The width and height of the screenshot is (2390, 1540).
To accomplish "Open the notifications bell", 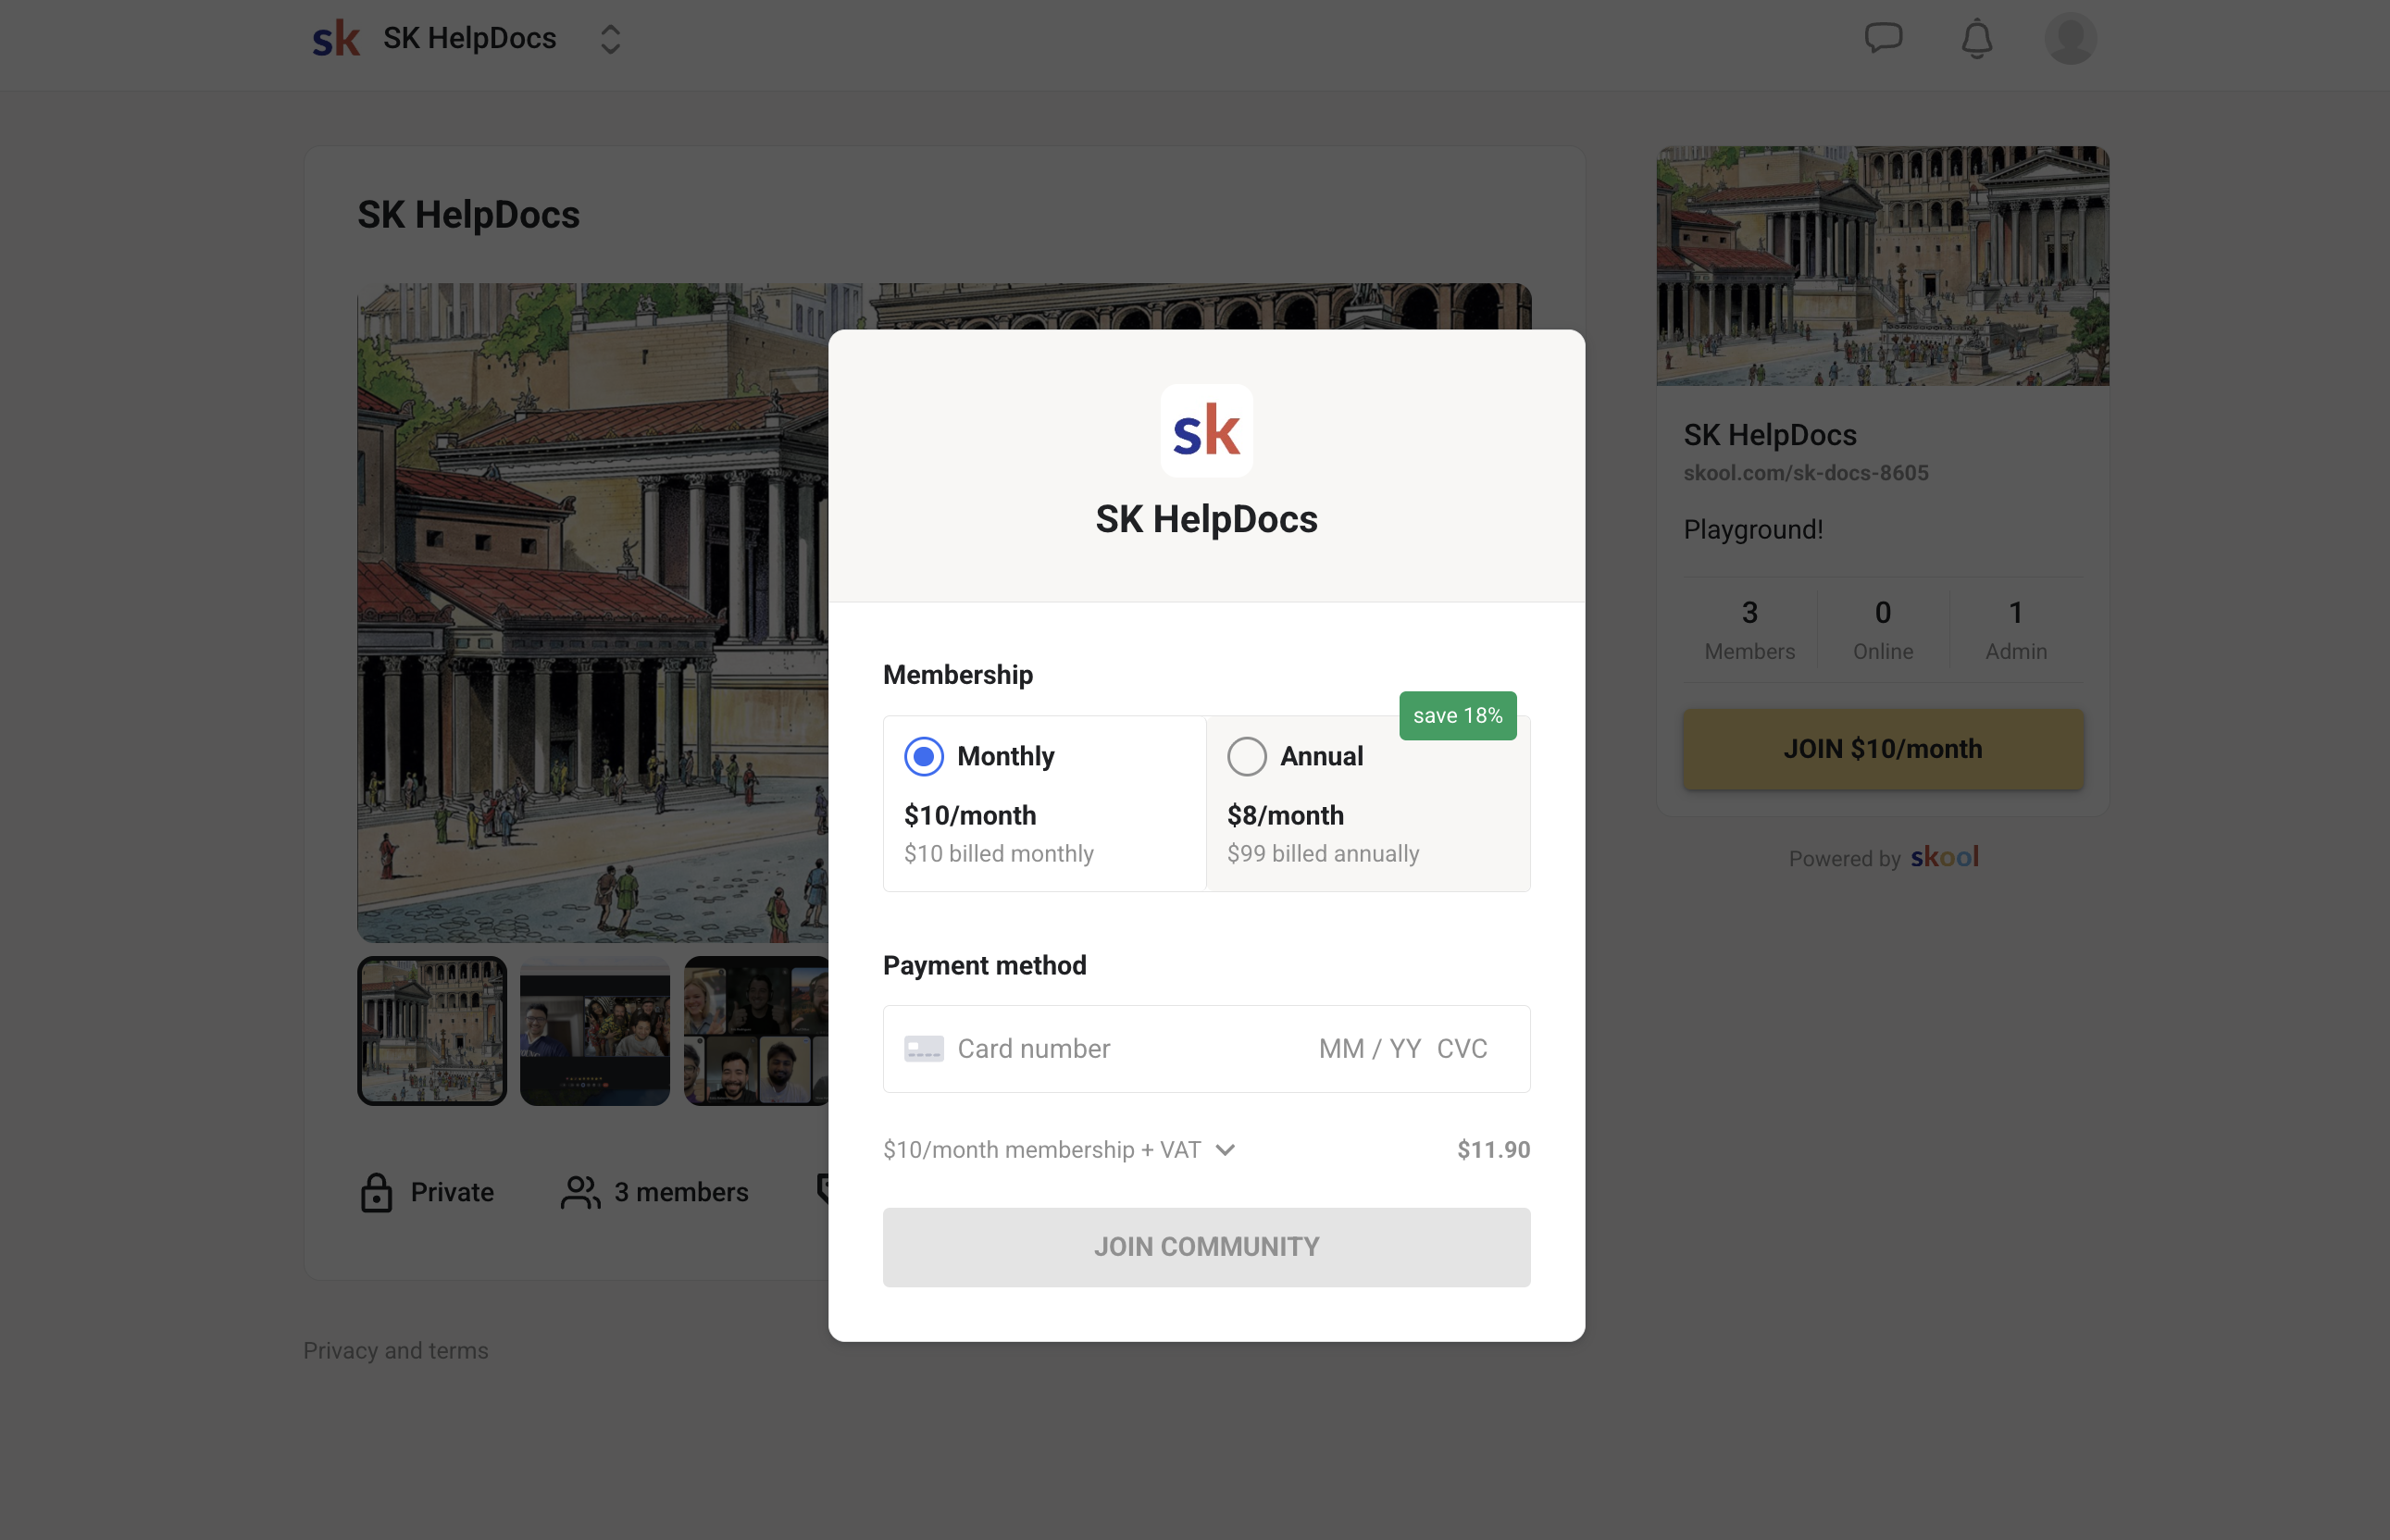I will pyautogui.click(x=1976, y=39).
